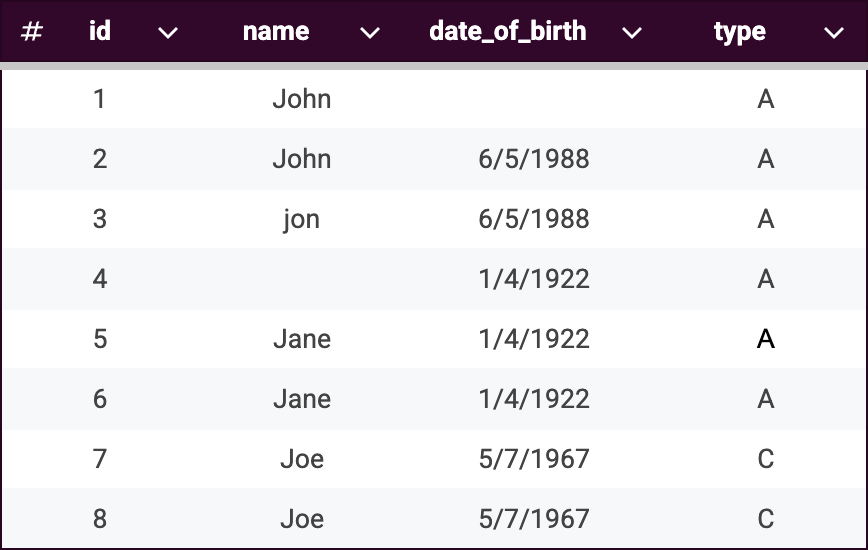Click the id cell with value 5
Image resolution: width=868 pixels, height=550 pixels.
pyautogui.click(x=99, y=339)
